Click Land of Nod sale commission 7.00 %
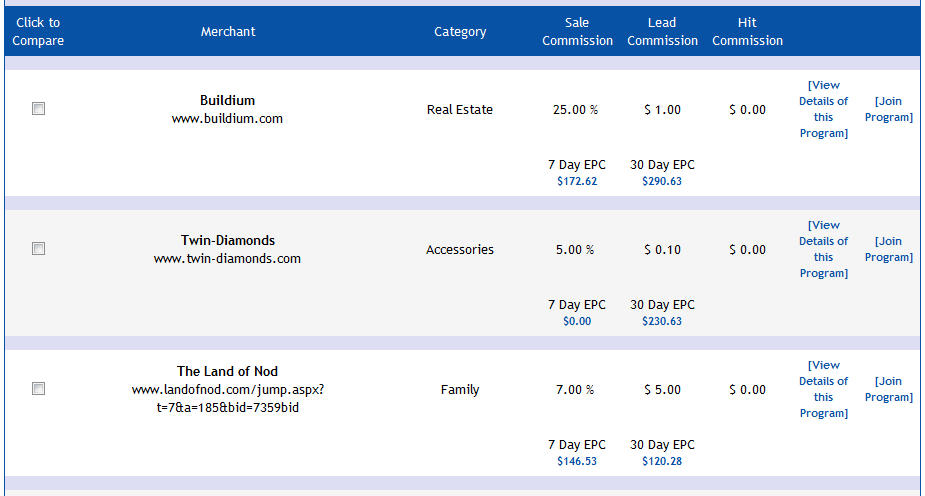Viewport: 925px width, 496px height. coord(575,390)
